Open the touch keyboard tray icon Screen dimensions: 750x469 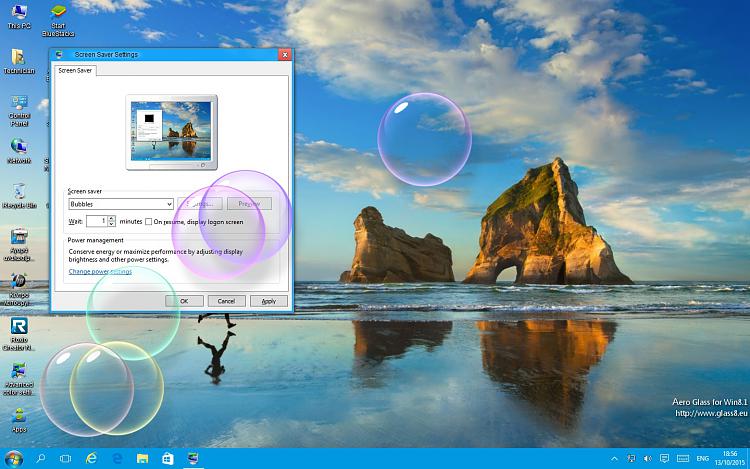pyautogui.click(x=683, y=458)
